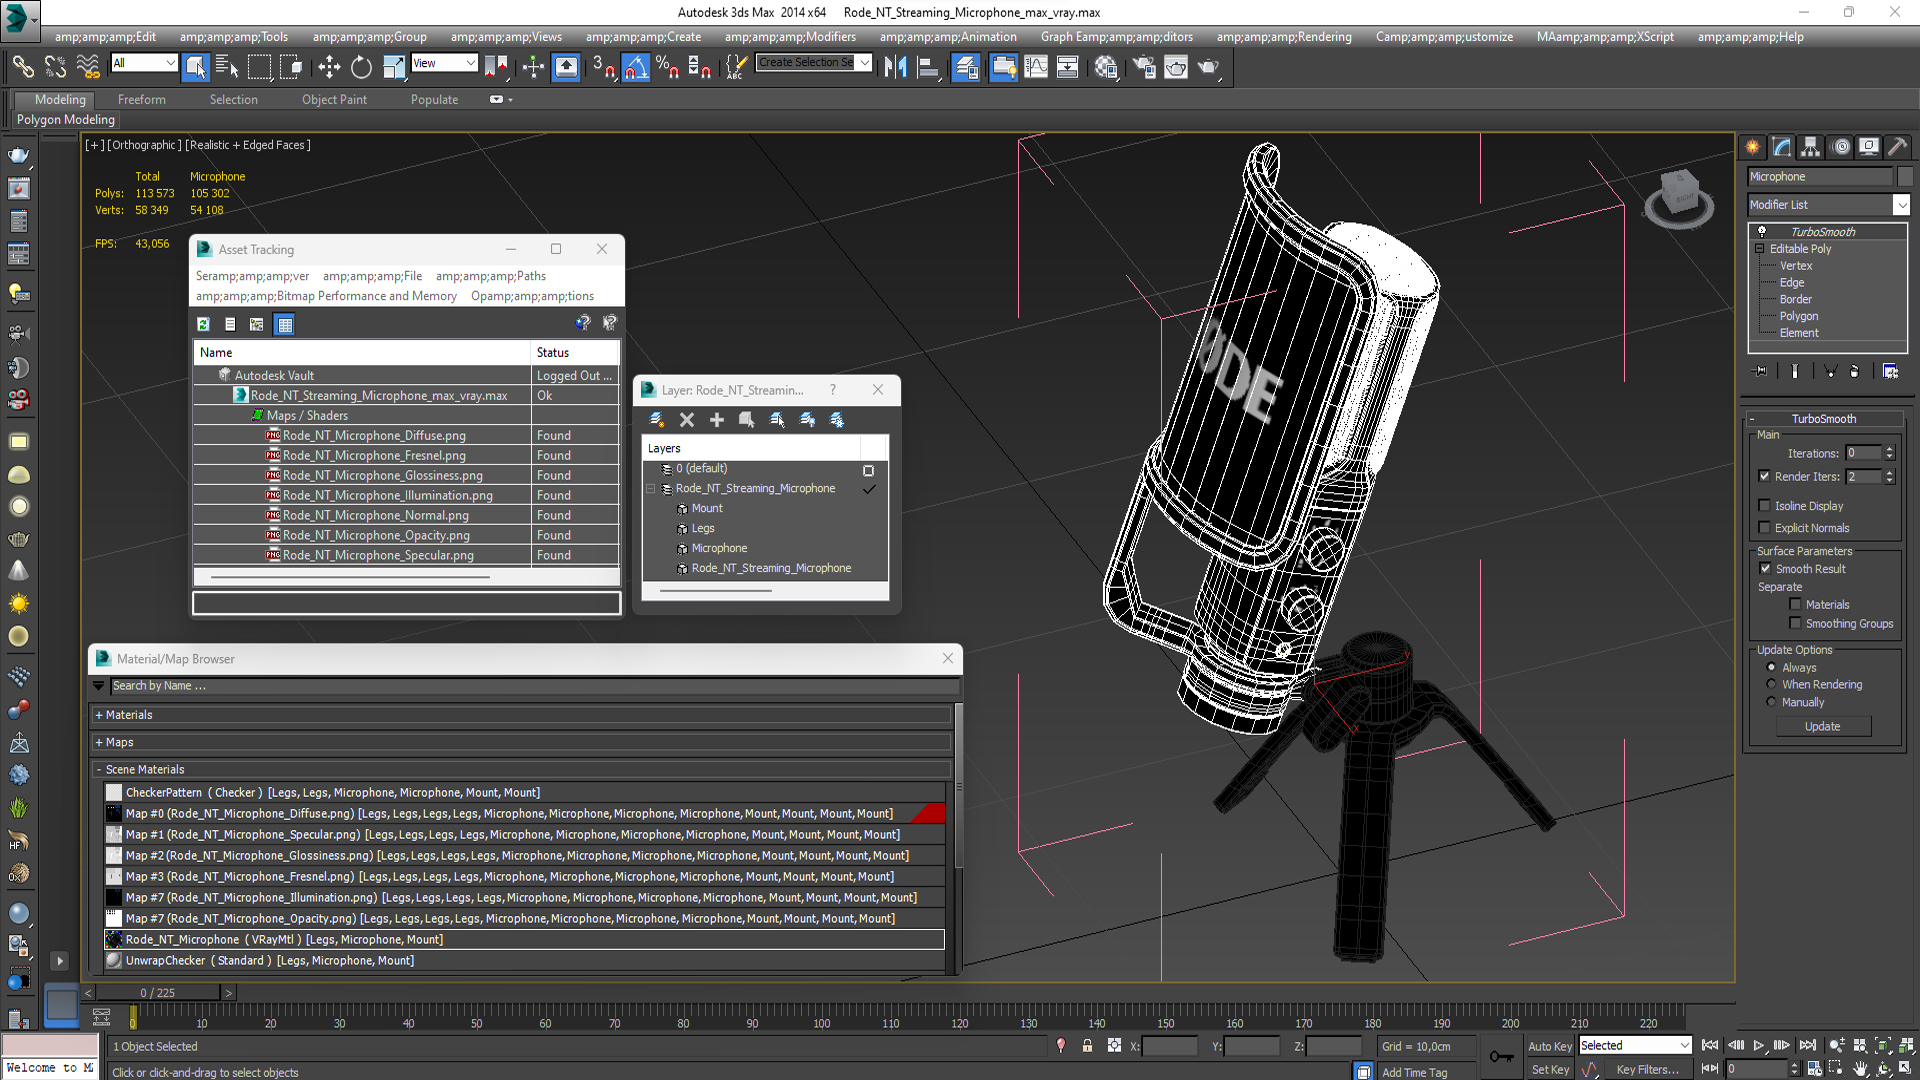The height and width of the screenshot is (1080, 1920).
Task: Choose the Select and Rotate tool
Action: point(361,67)
